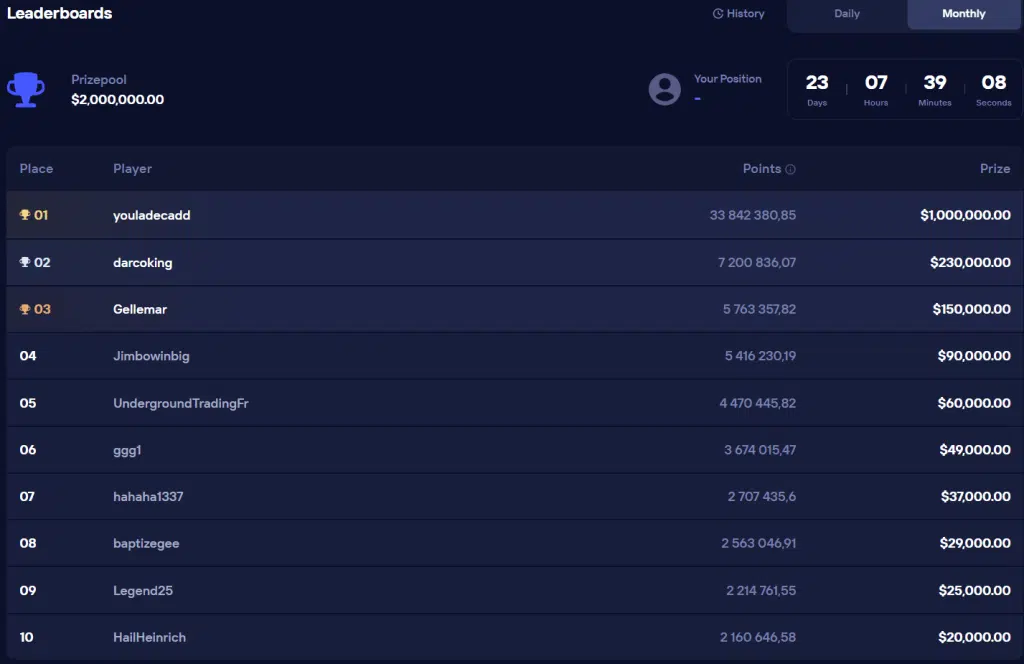
Task: Click the Prize column header
Action: 995,168
